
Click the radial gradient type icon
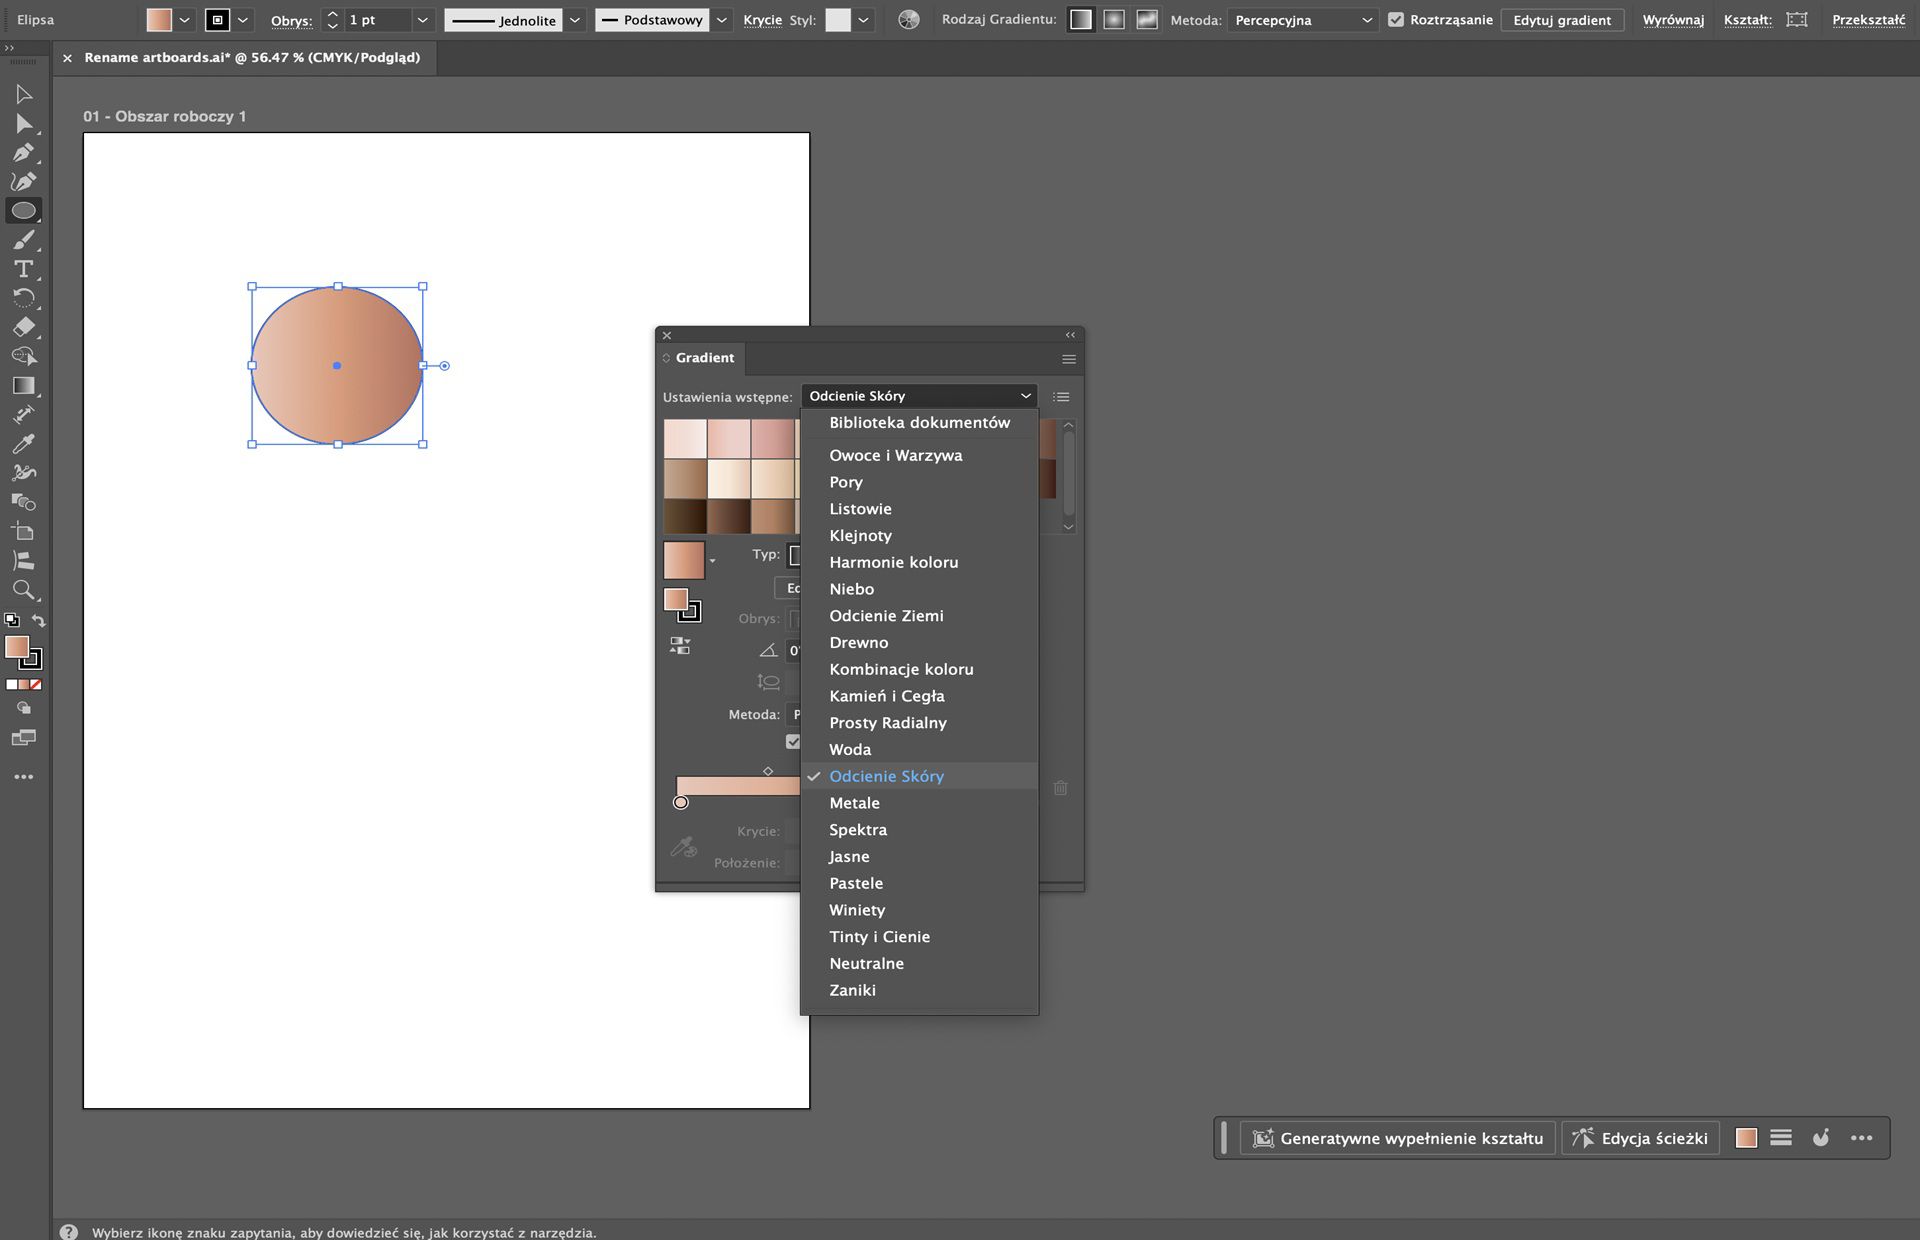coord(1114,19)
